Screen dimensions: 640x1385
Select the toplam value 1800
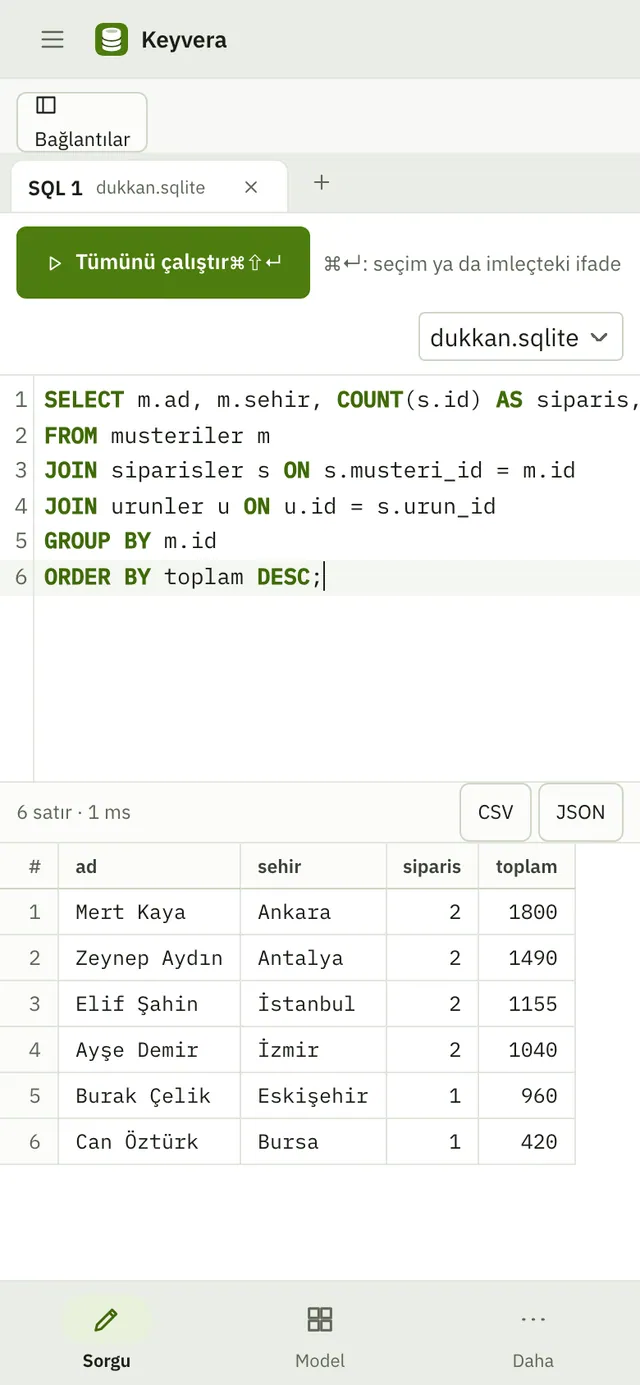tap(527, 912)
